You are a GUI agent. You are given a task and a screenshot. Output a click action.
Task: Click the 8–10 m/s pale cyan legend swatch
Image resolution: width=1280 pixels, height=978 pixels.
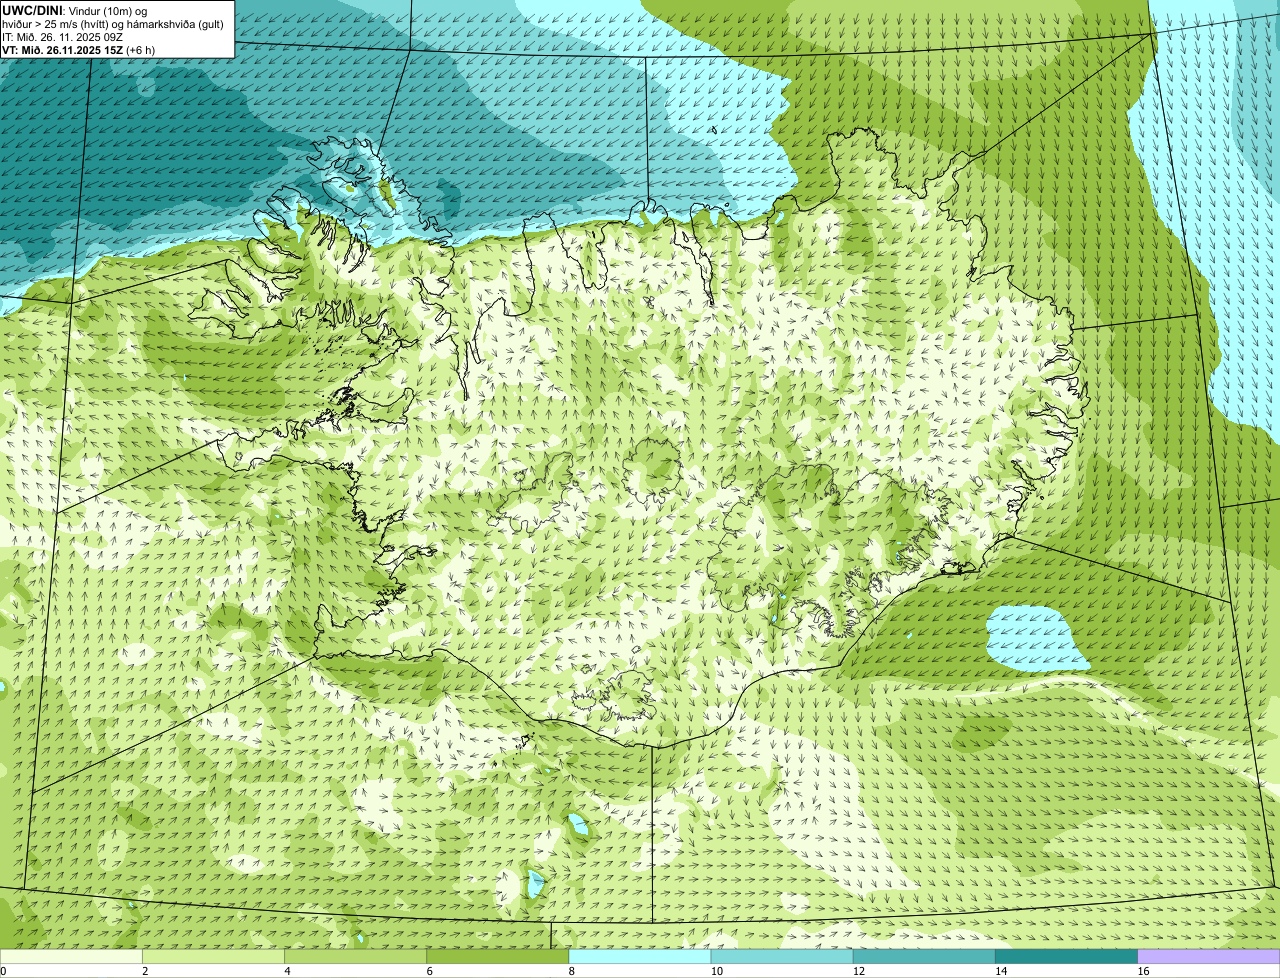[640, 957]
